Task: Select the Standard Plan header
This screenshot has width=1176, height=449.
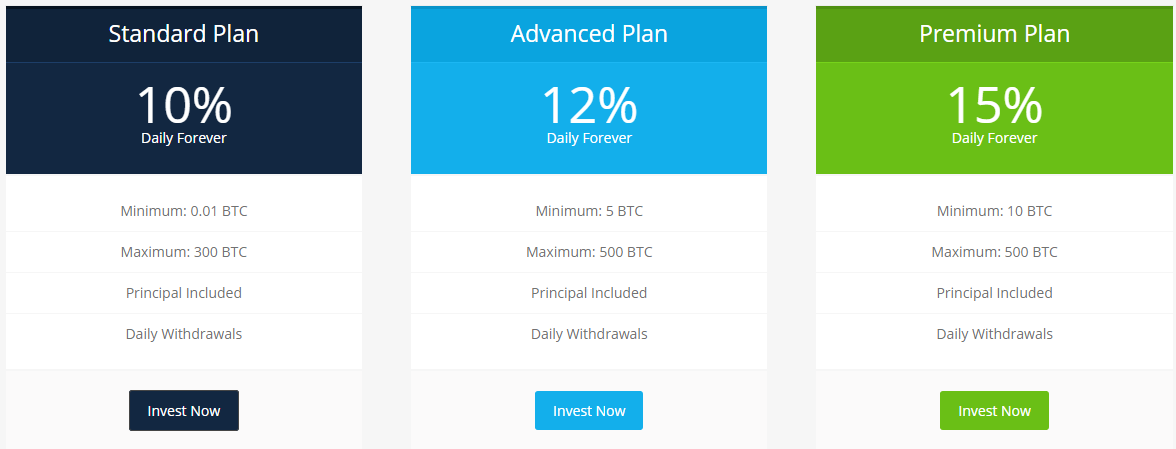Action: point(184,34)
